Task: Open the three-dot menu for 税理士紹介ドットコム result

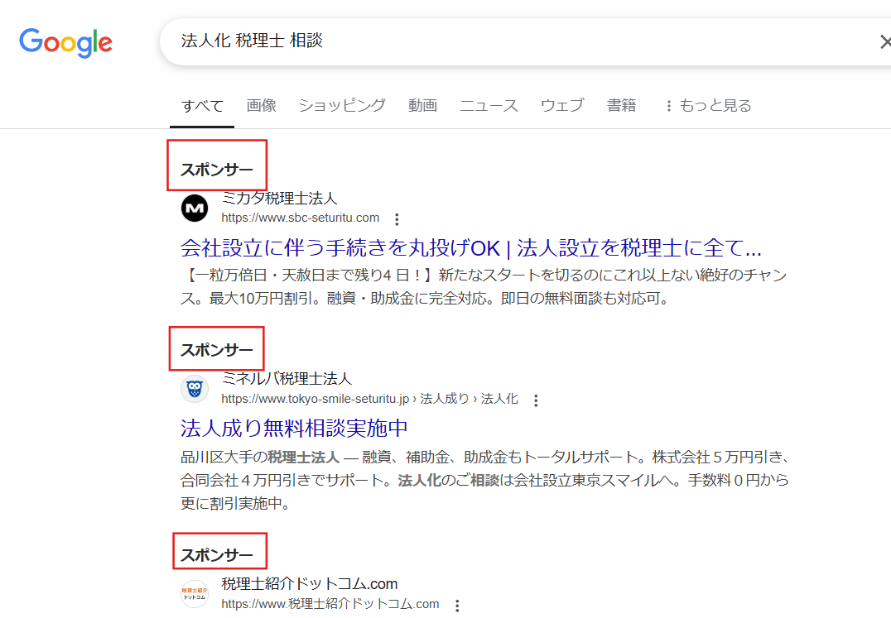Action: [457, 604]
